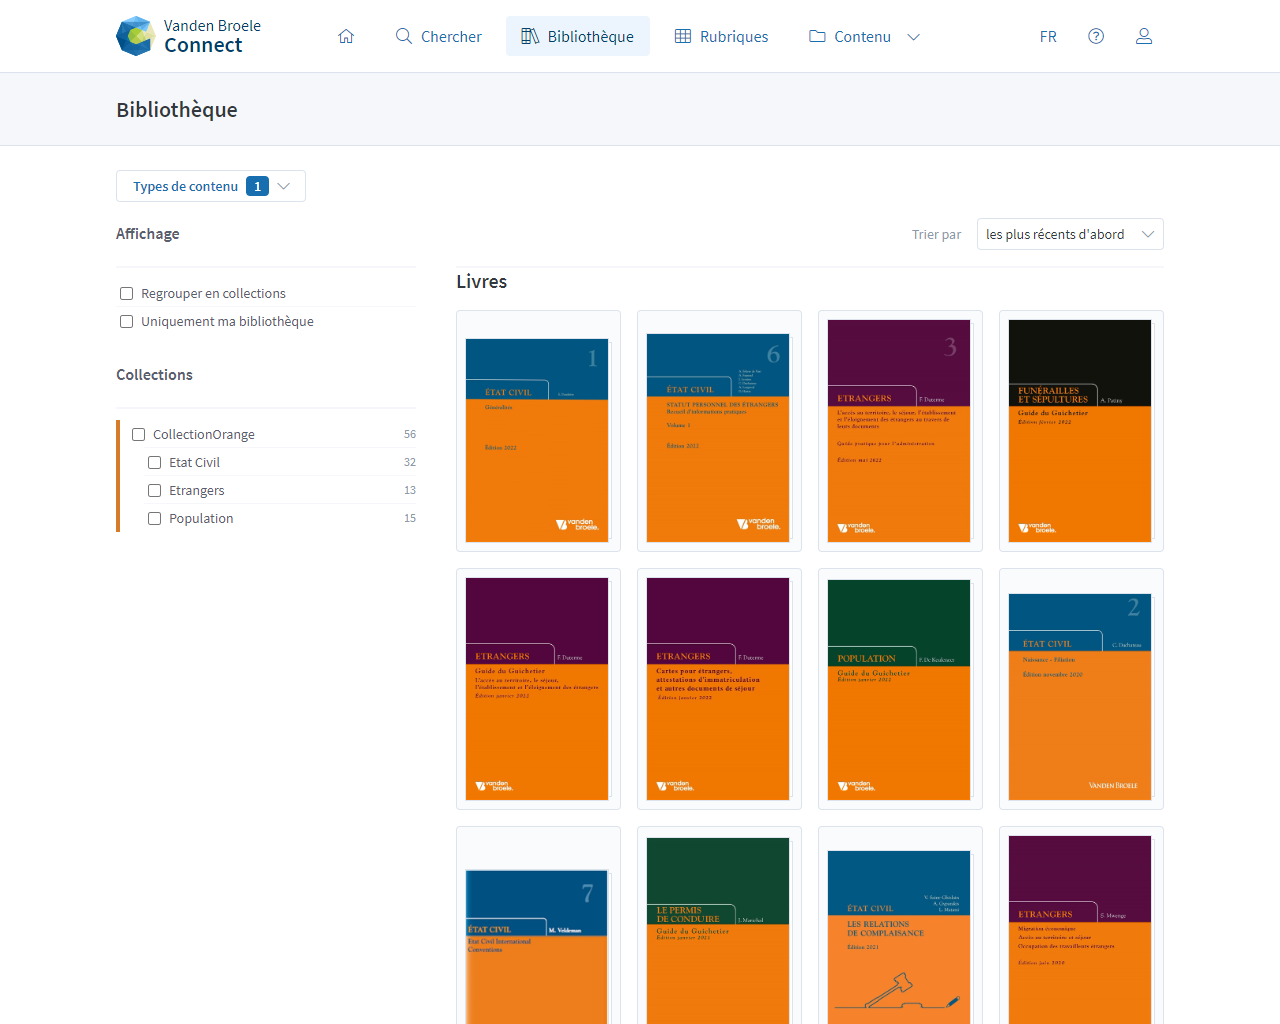Screen dimensions: 1280x1024
Task: Expand the Contenu dropdown chevron
Action: click(913, 37)
